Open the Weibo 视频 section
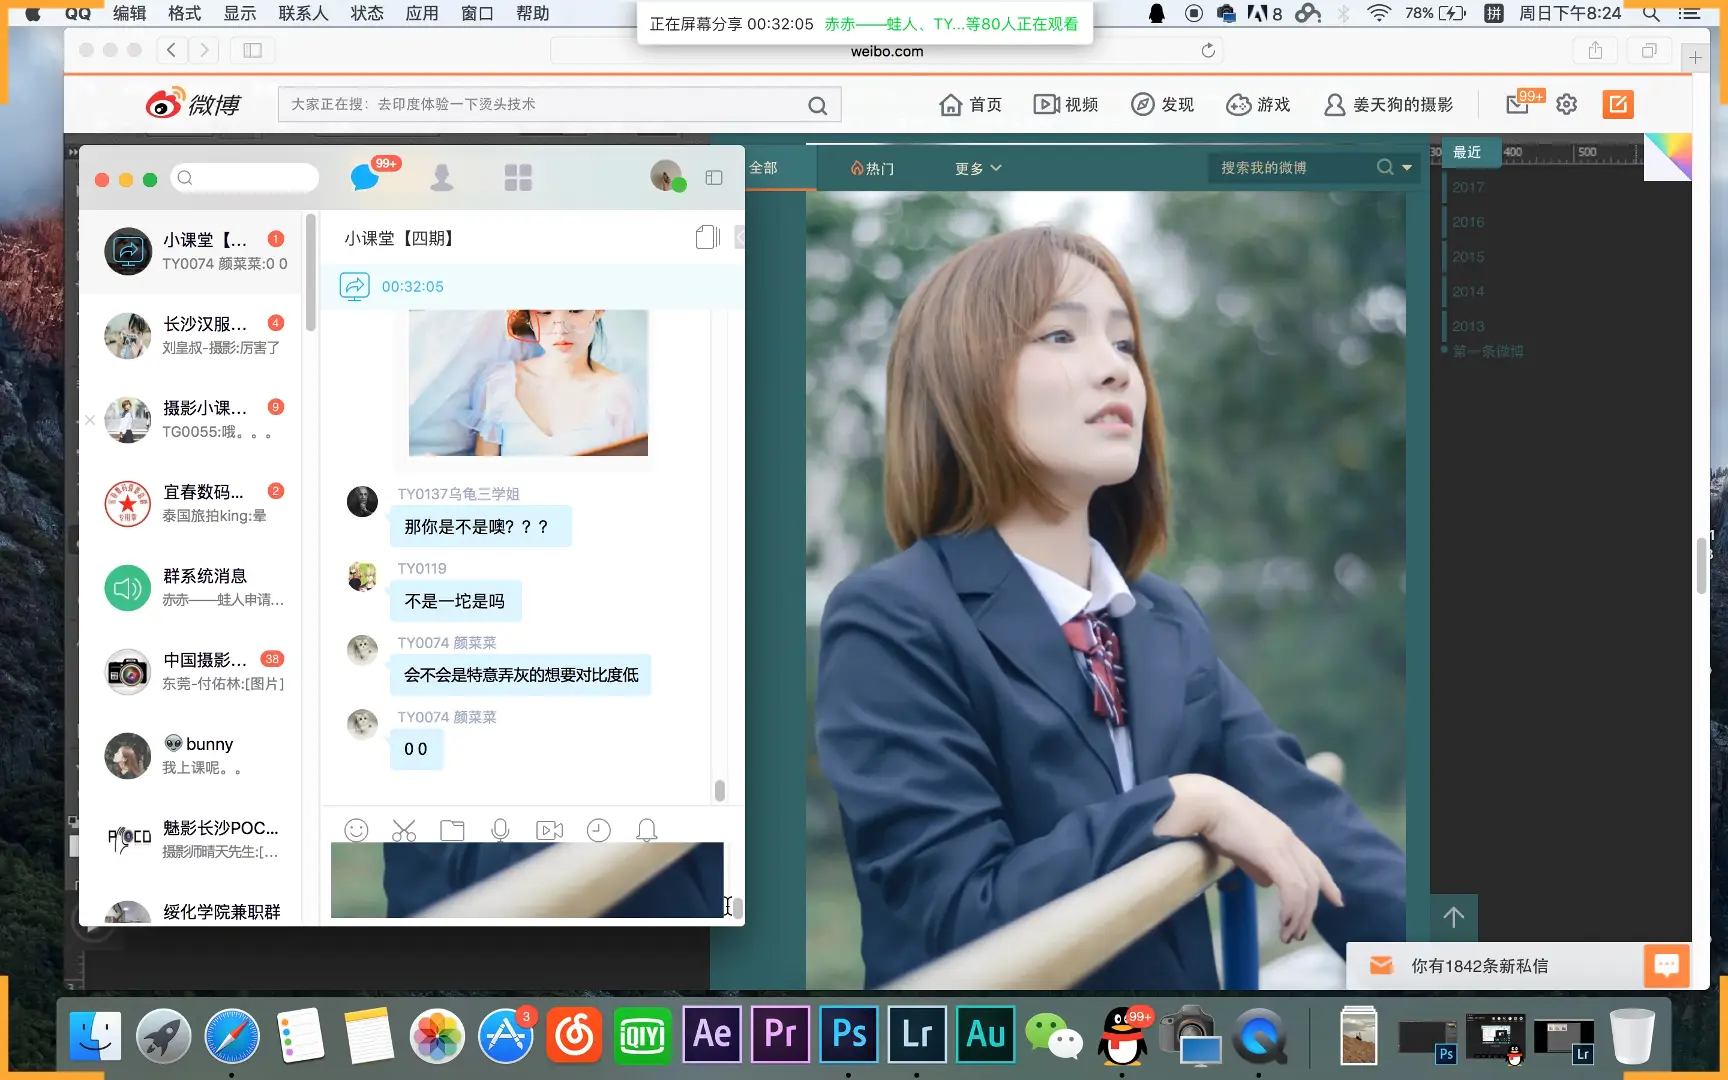Image resolution: width=1728 pixels, height=1080 pixels. pyautogui.click(x=1066, y=104)
